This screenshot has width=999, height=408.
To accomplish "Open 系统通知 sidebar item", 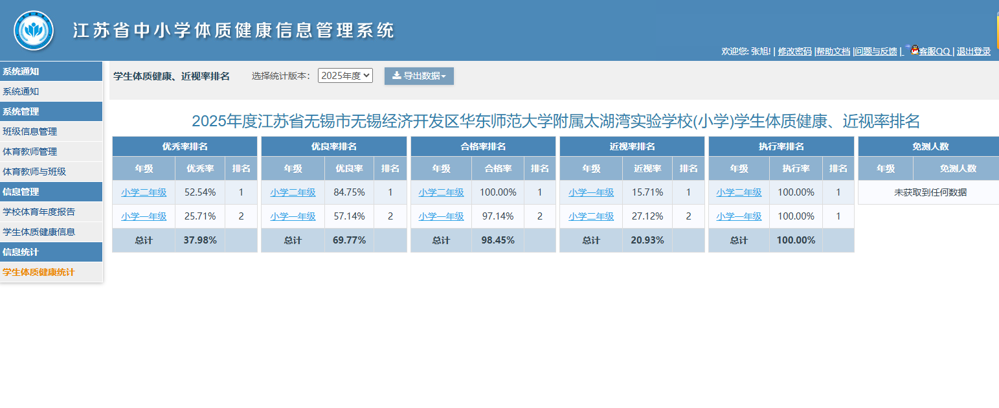I will 51,92.
